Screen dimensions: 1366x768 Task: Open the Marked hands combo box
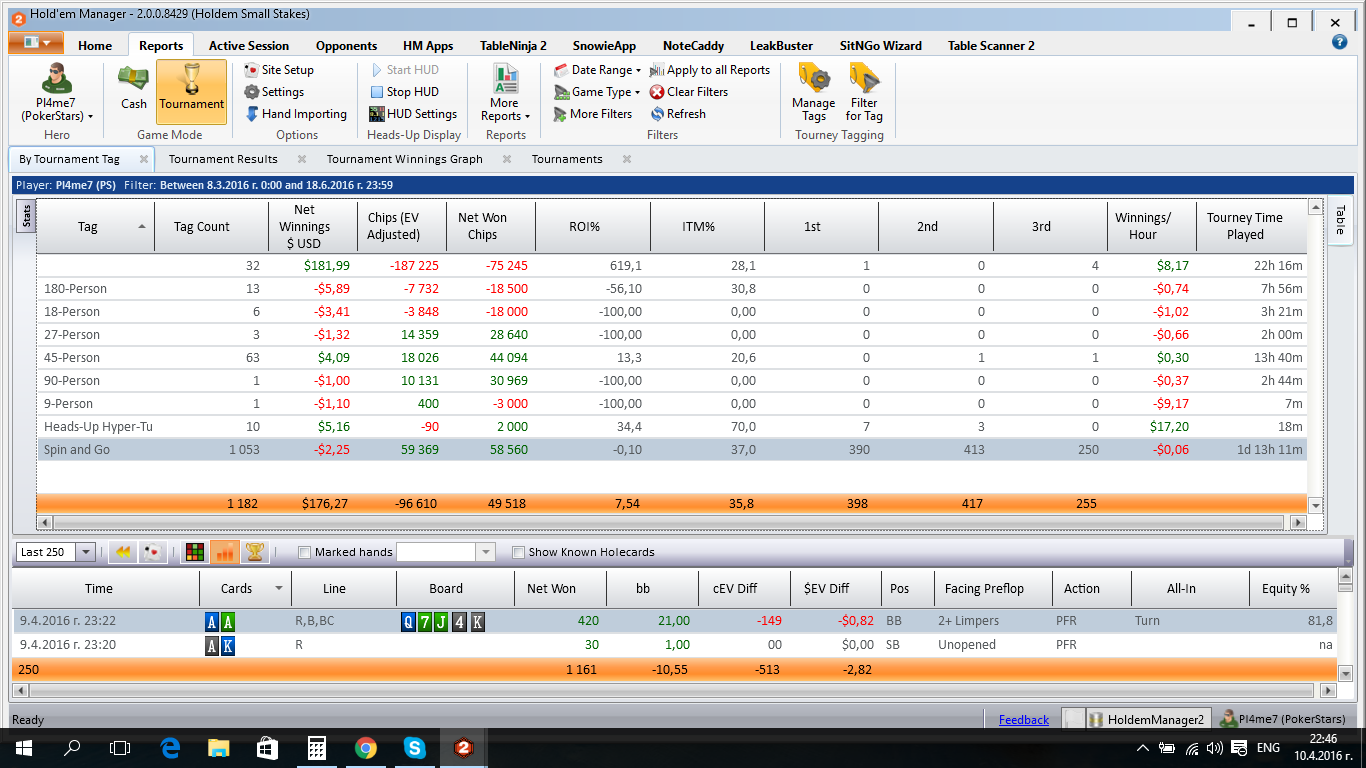coord(445,552)
